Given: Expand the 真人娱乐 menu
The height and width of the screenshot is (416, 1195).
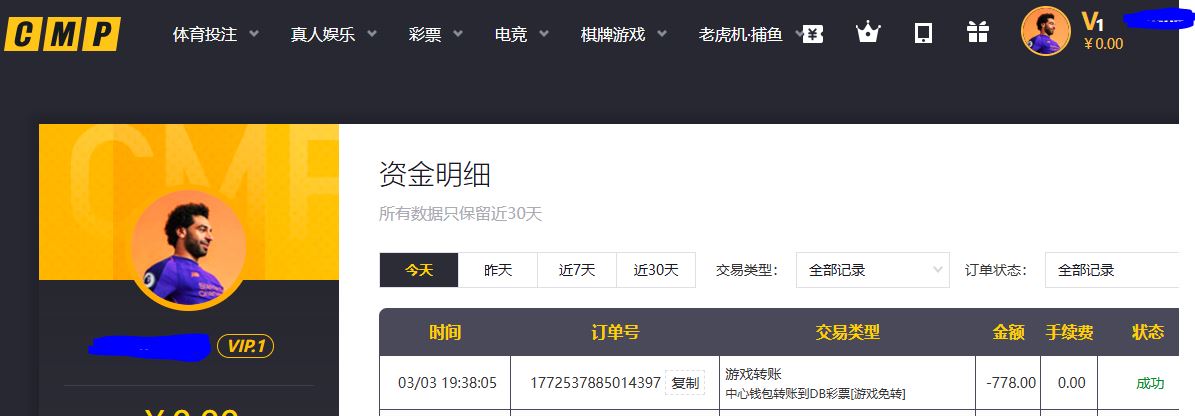Looking at the screenshot, I should pos(333,34).
